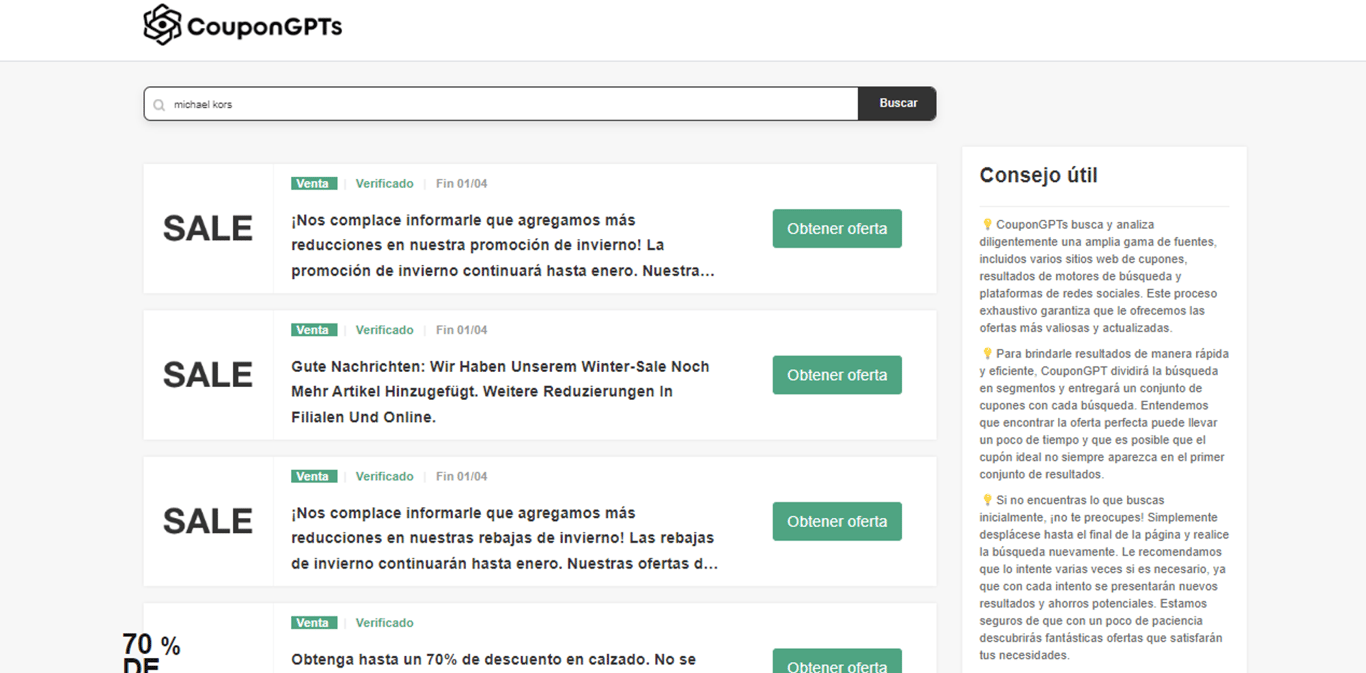Viewport: 1366px width, 673px height.
Task: Get offer for the Gute Nachrichten Winter-Sale coupon
Action: (837, 375)
